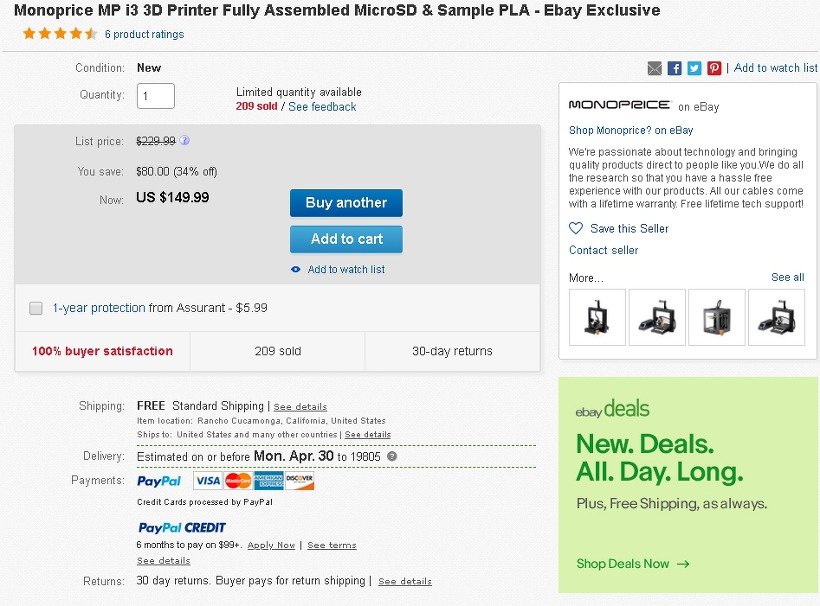Open the enclosed cube printer thumbnail

pyautogui.click(x=717, y=317)
